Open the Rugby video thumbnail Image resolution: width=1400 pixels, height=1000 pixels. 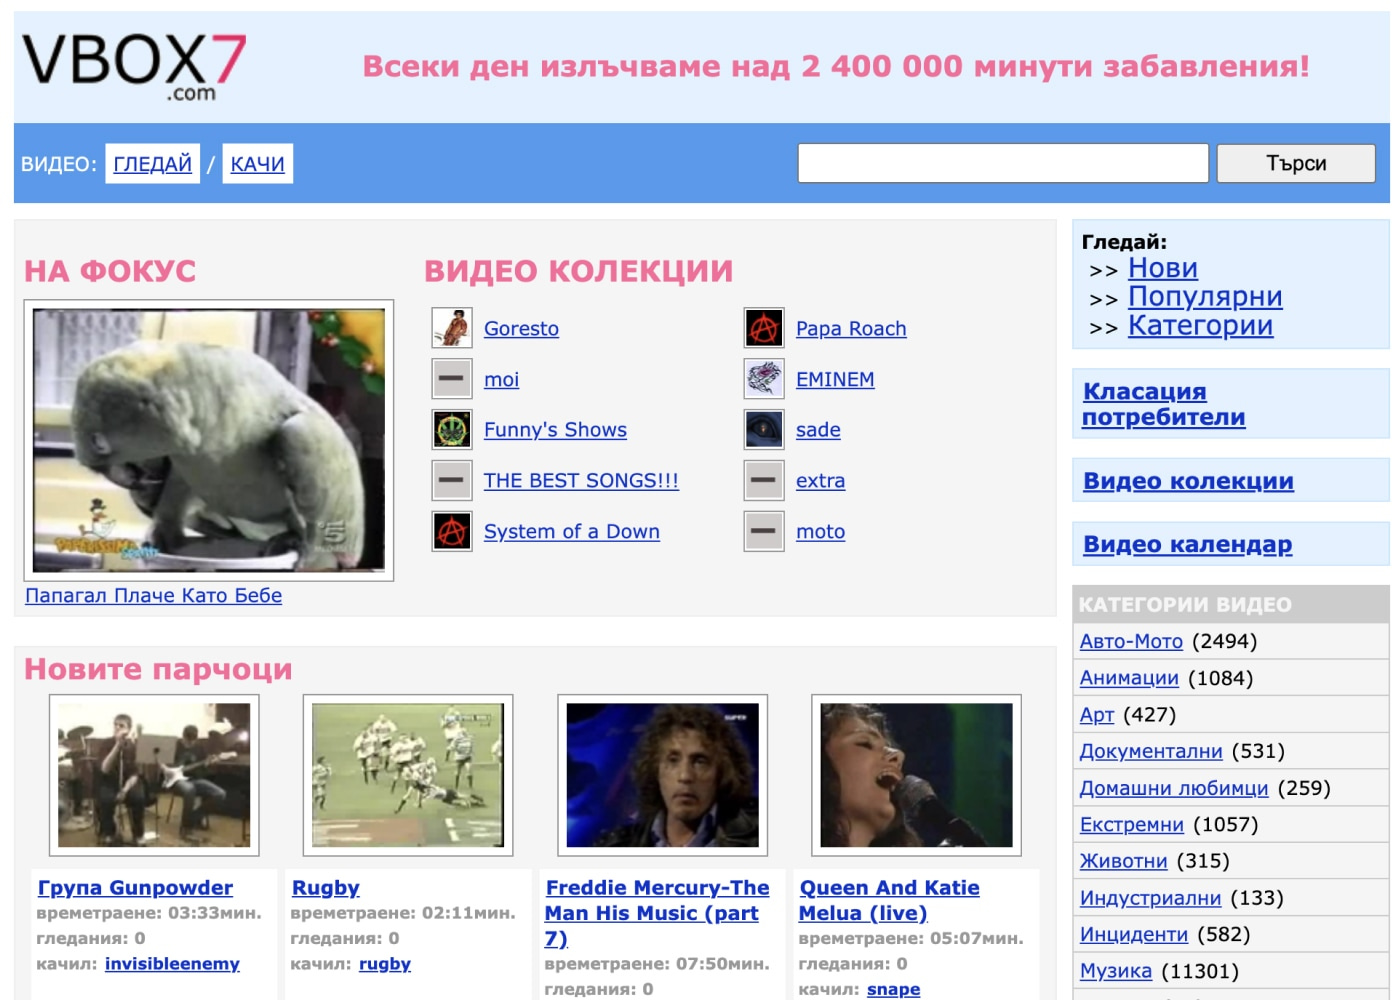(x=408, y=775)
